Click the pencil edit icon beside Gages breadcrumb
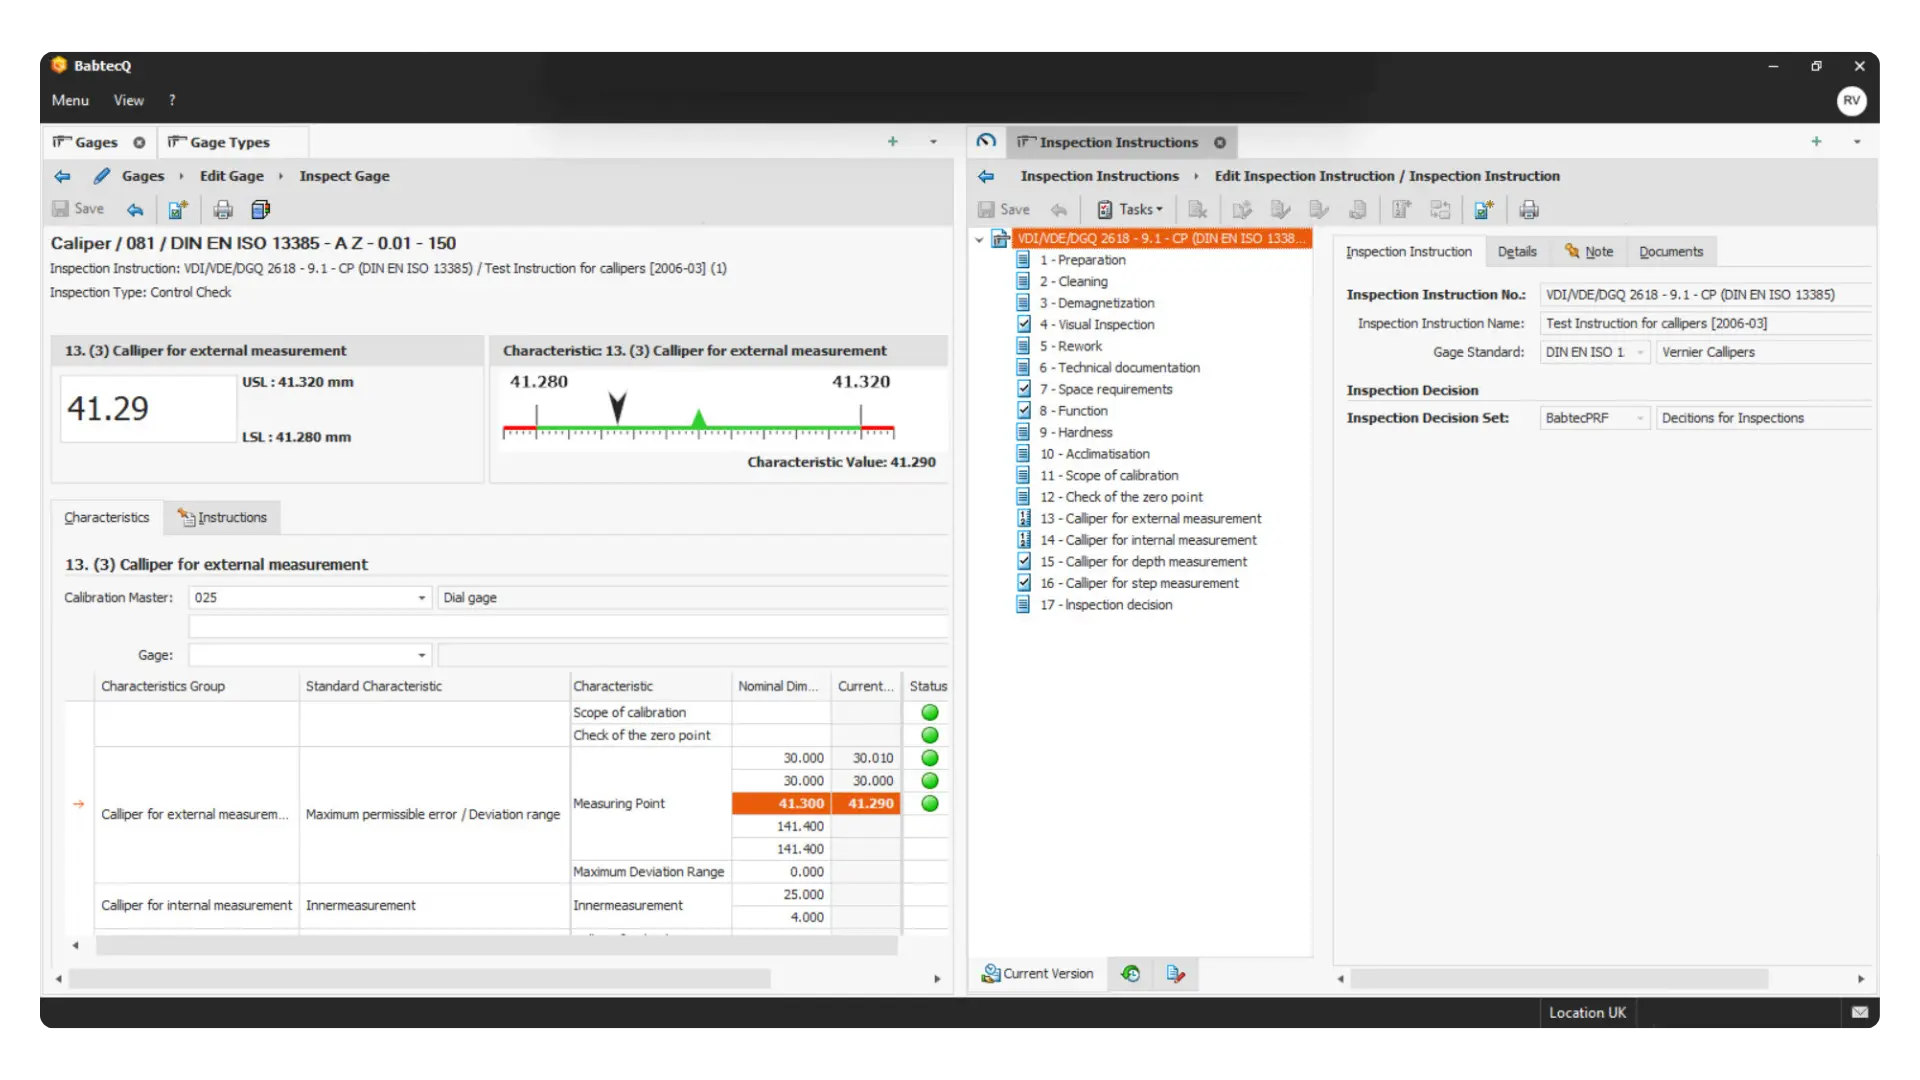Viewport: 1920px width, 1080px height. point(101,176)
